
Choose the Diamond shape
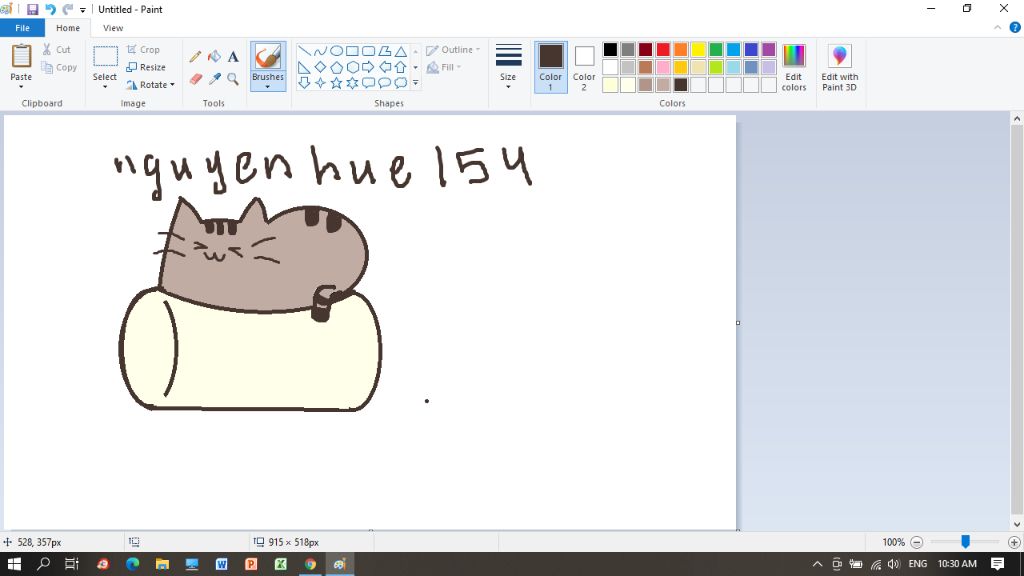tap(320, 67)
